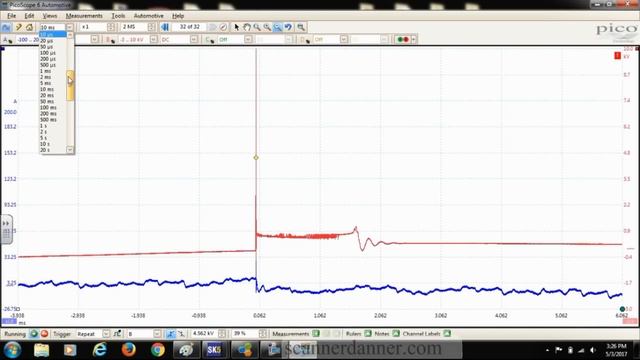Add measurement with green Measurements button
The width and height of the screenshot is (640, 360).
coord(316,333)
